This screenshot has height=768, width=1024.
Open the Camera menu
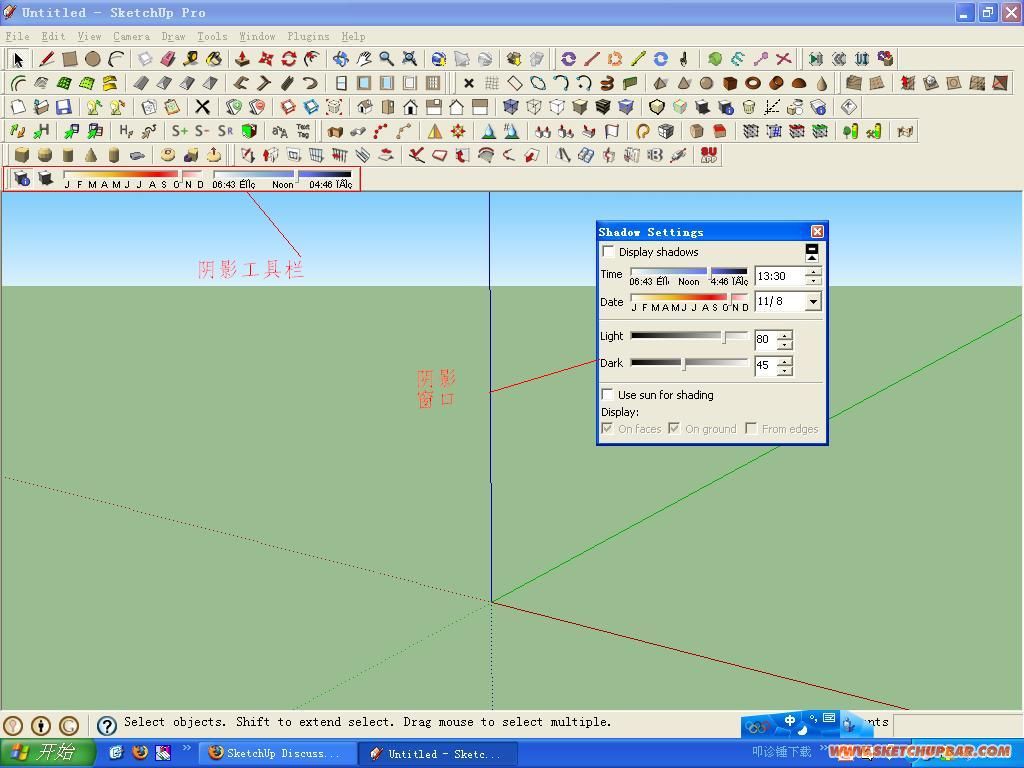pos(131,37)
